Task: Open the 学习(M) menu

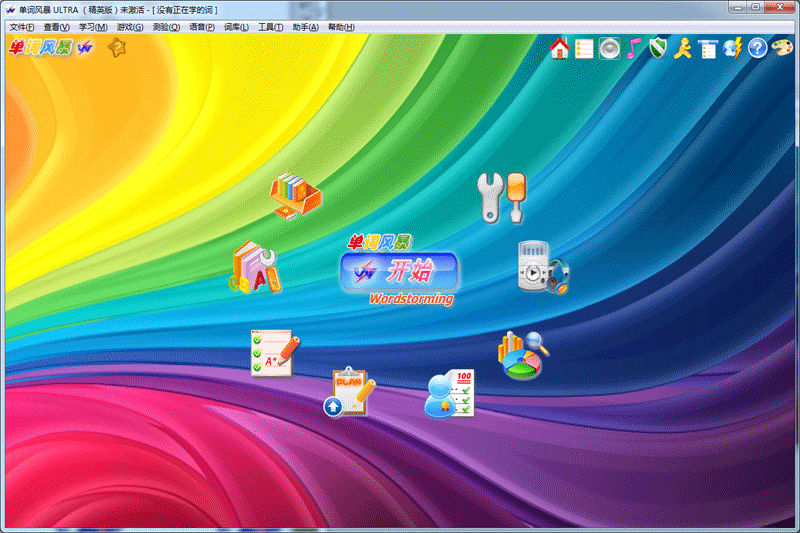Action: coord(93,27)
